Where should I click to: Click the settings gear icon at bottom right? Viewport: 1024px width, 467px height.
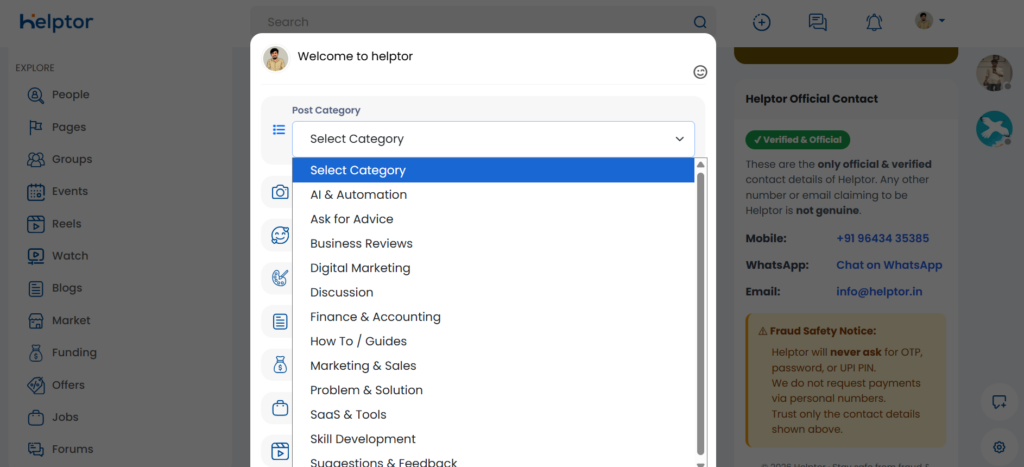point(998,447)
